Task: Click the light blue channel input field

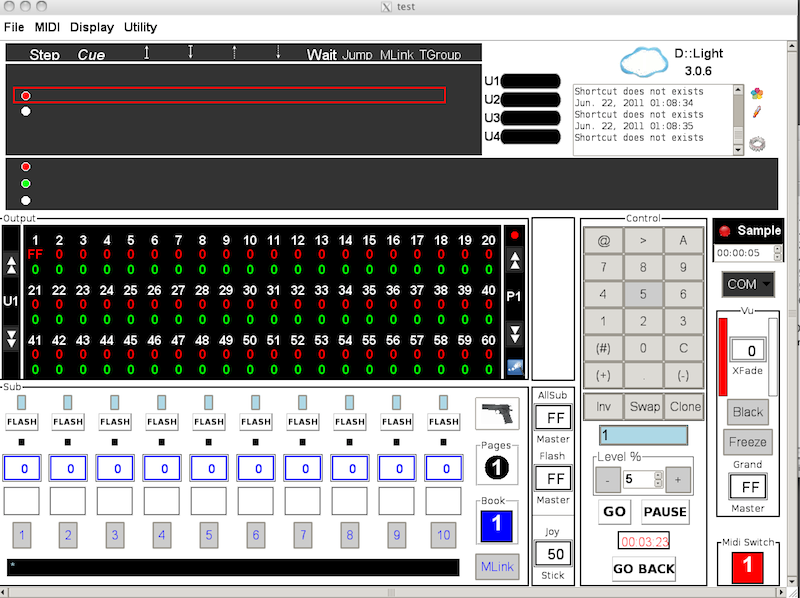Action: 643,435
